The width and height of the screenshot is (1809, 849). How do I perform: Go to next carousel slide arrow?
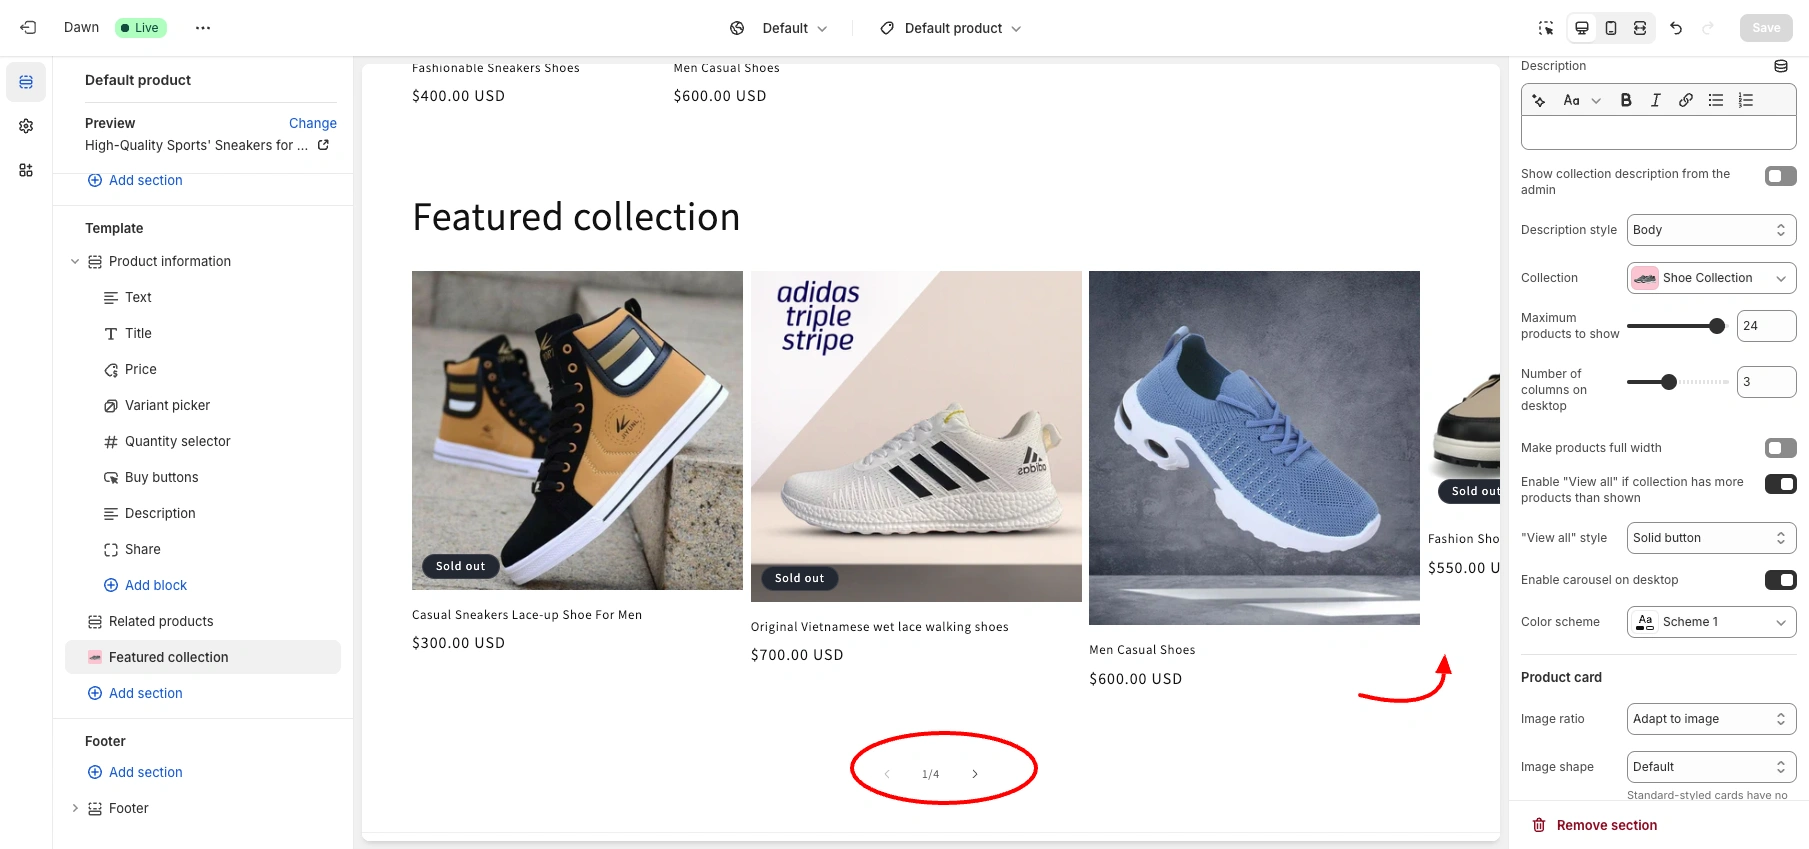tap(975, 774)
